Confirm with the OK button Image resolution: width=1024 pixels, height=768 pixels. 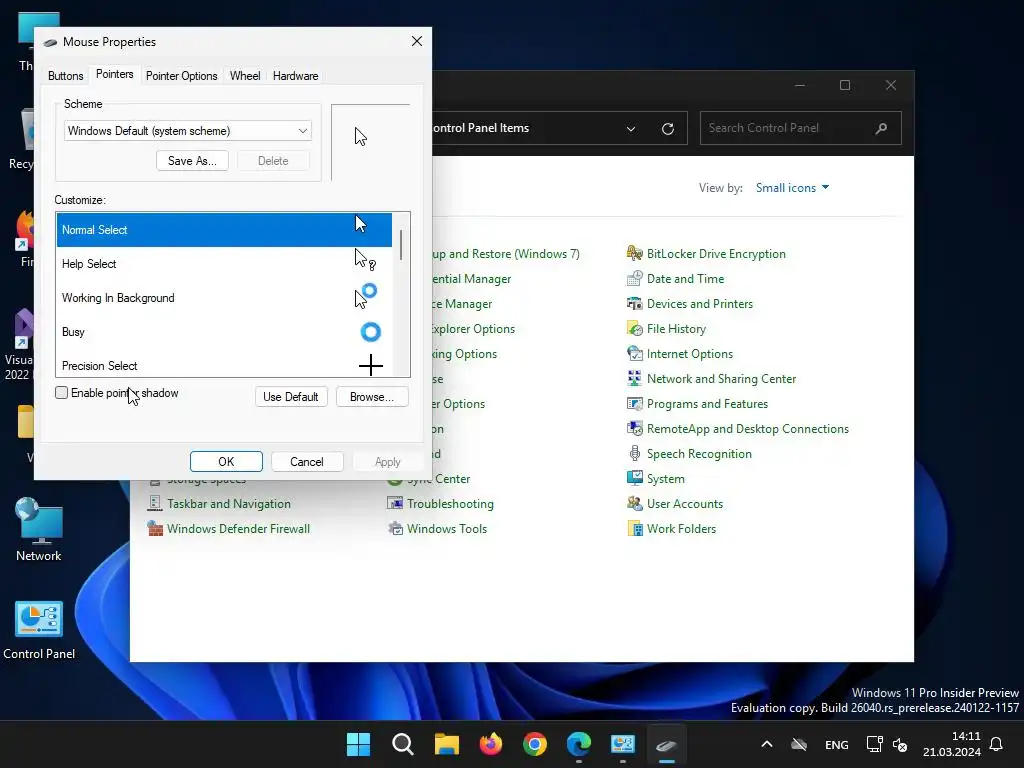click(226, 462)
